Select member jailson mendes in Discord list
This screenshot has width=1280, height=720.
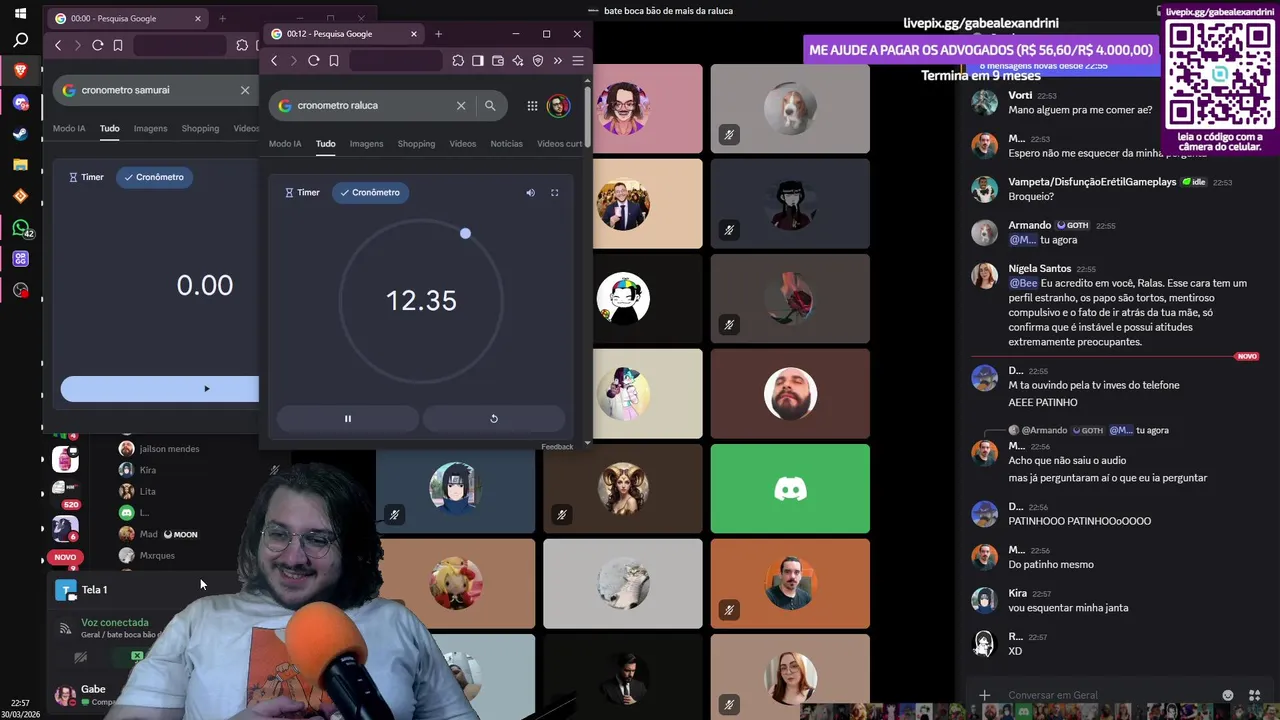pos(160,449)
